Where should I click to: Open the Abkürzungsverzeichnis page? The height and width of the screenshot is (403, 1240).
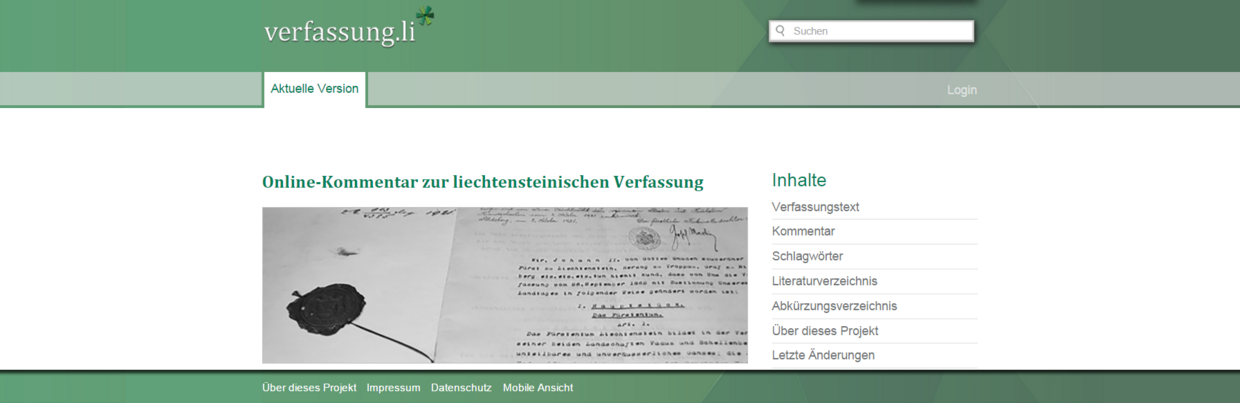pyautogui.click(x=834, y=306)
